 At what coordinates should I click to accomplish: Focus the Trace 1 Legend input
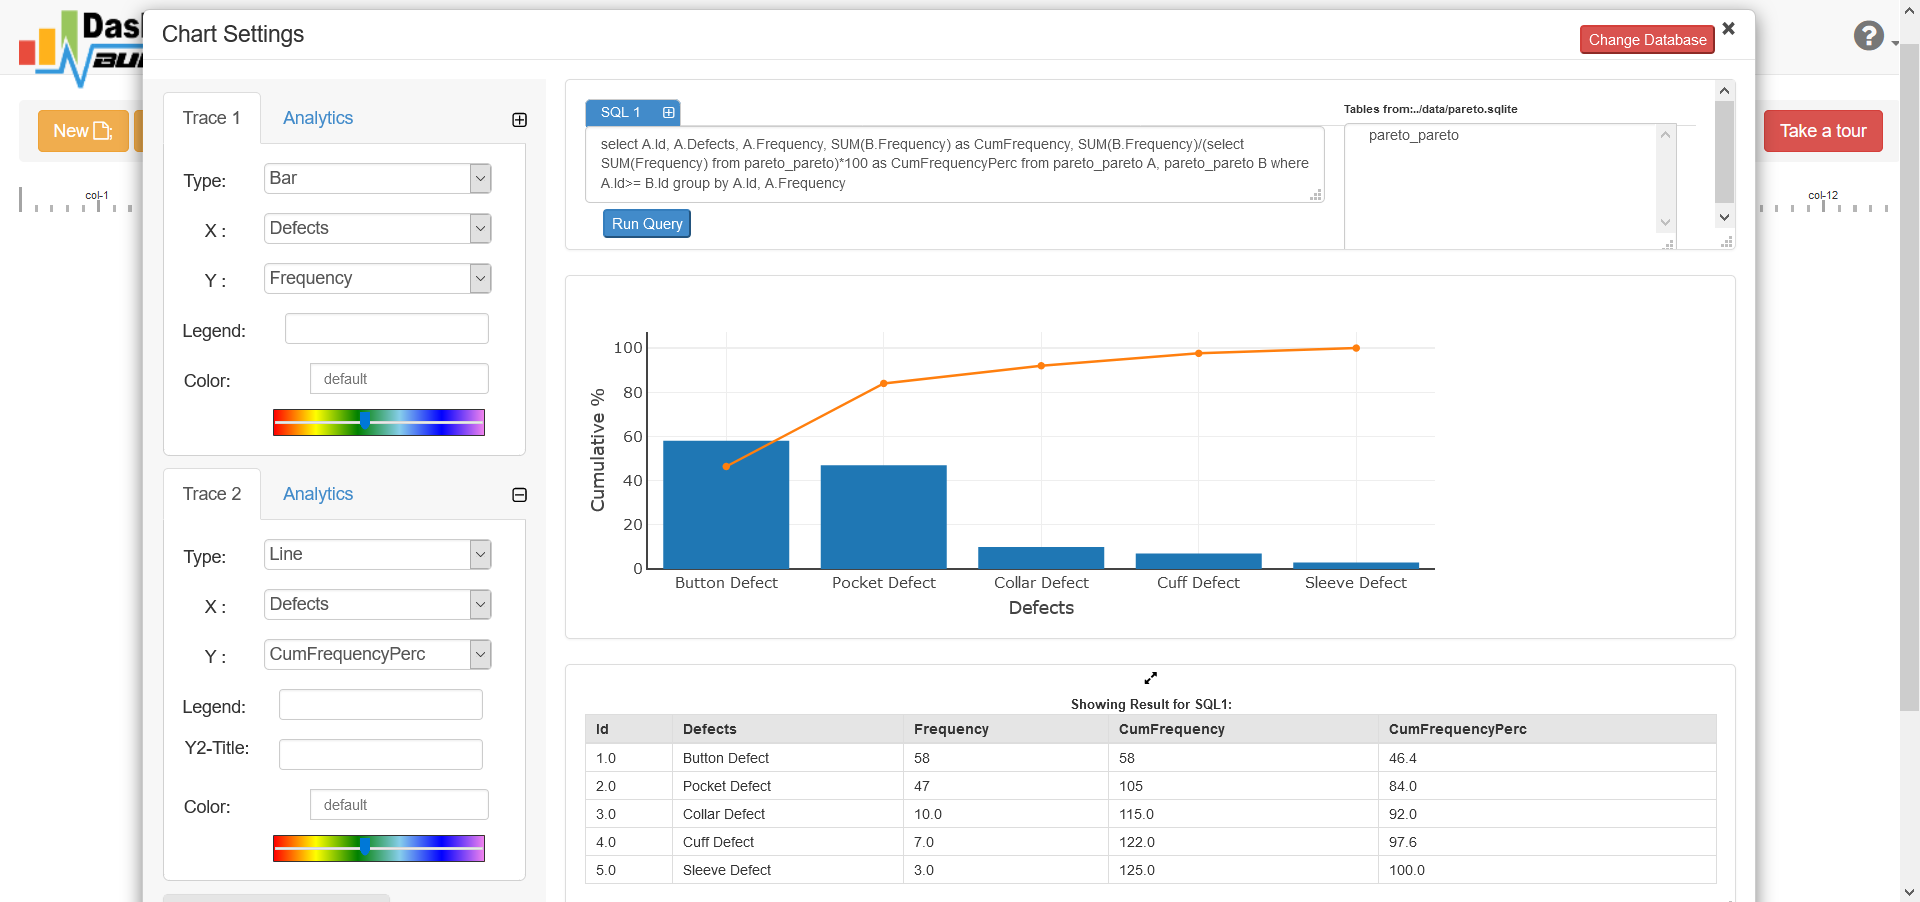pos(387,329)
